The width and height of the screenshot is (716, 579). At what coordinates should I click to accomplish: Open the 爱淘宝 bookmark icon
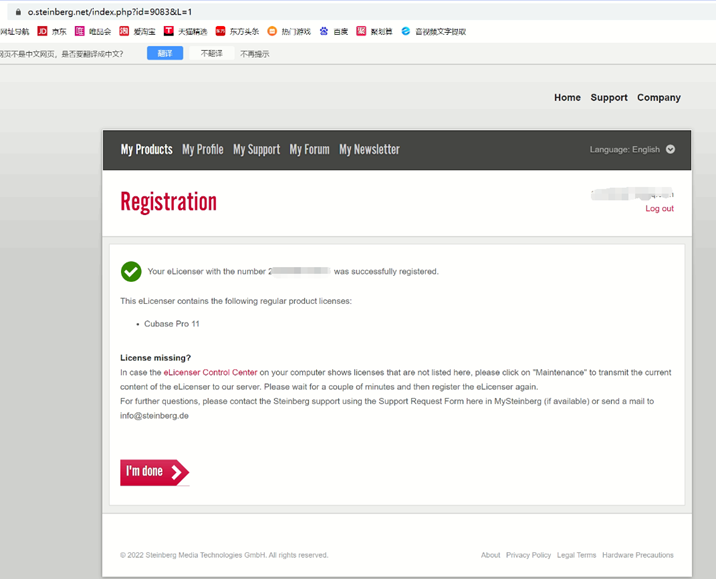[x=124, y=32]
